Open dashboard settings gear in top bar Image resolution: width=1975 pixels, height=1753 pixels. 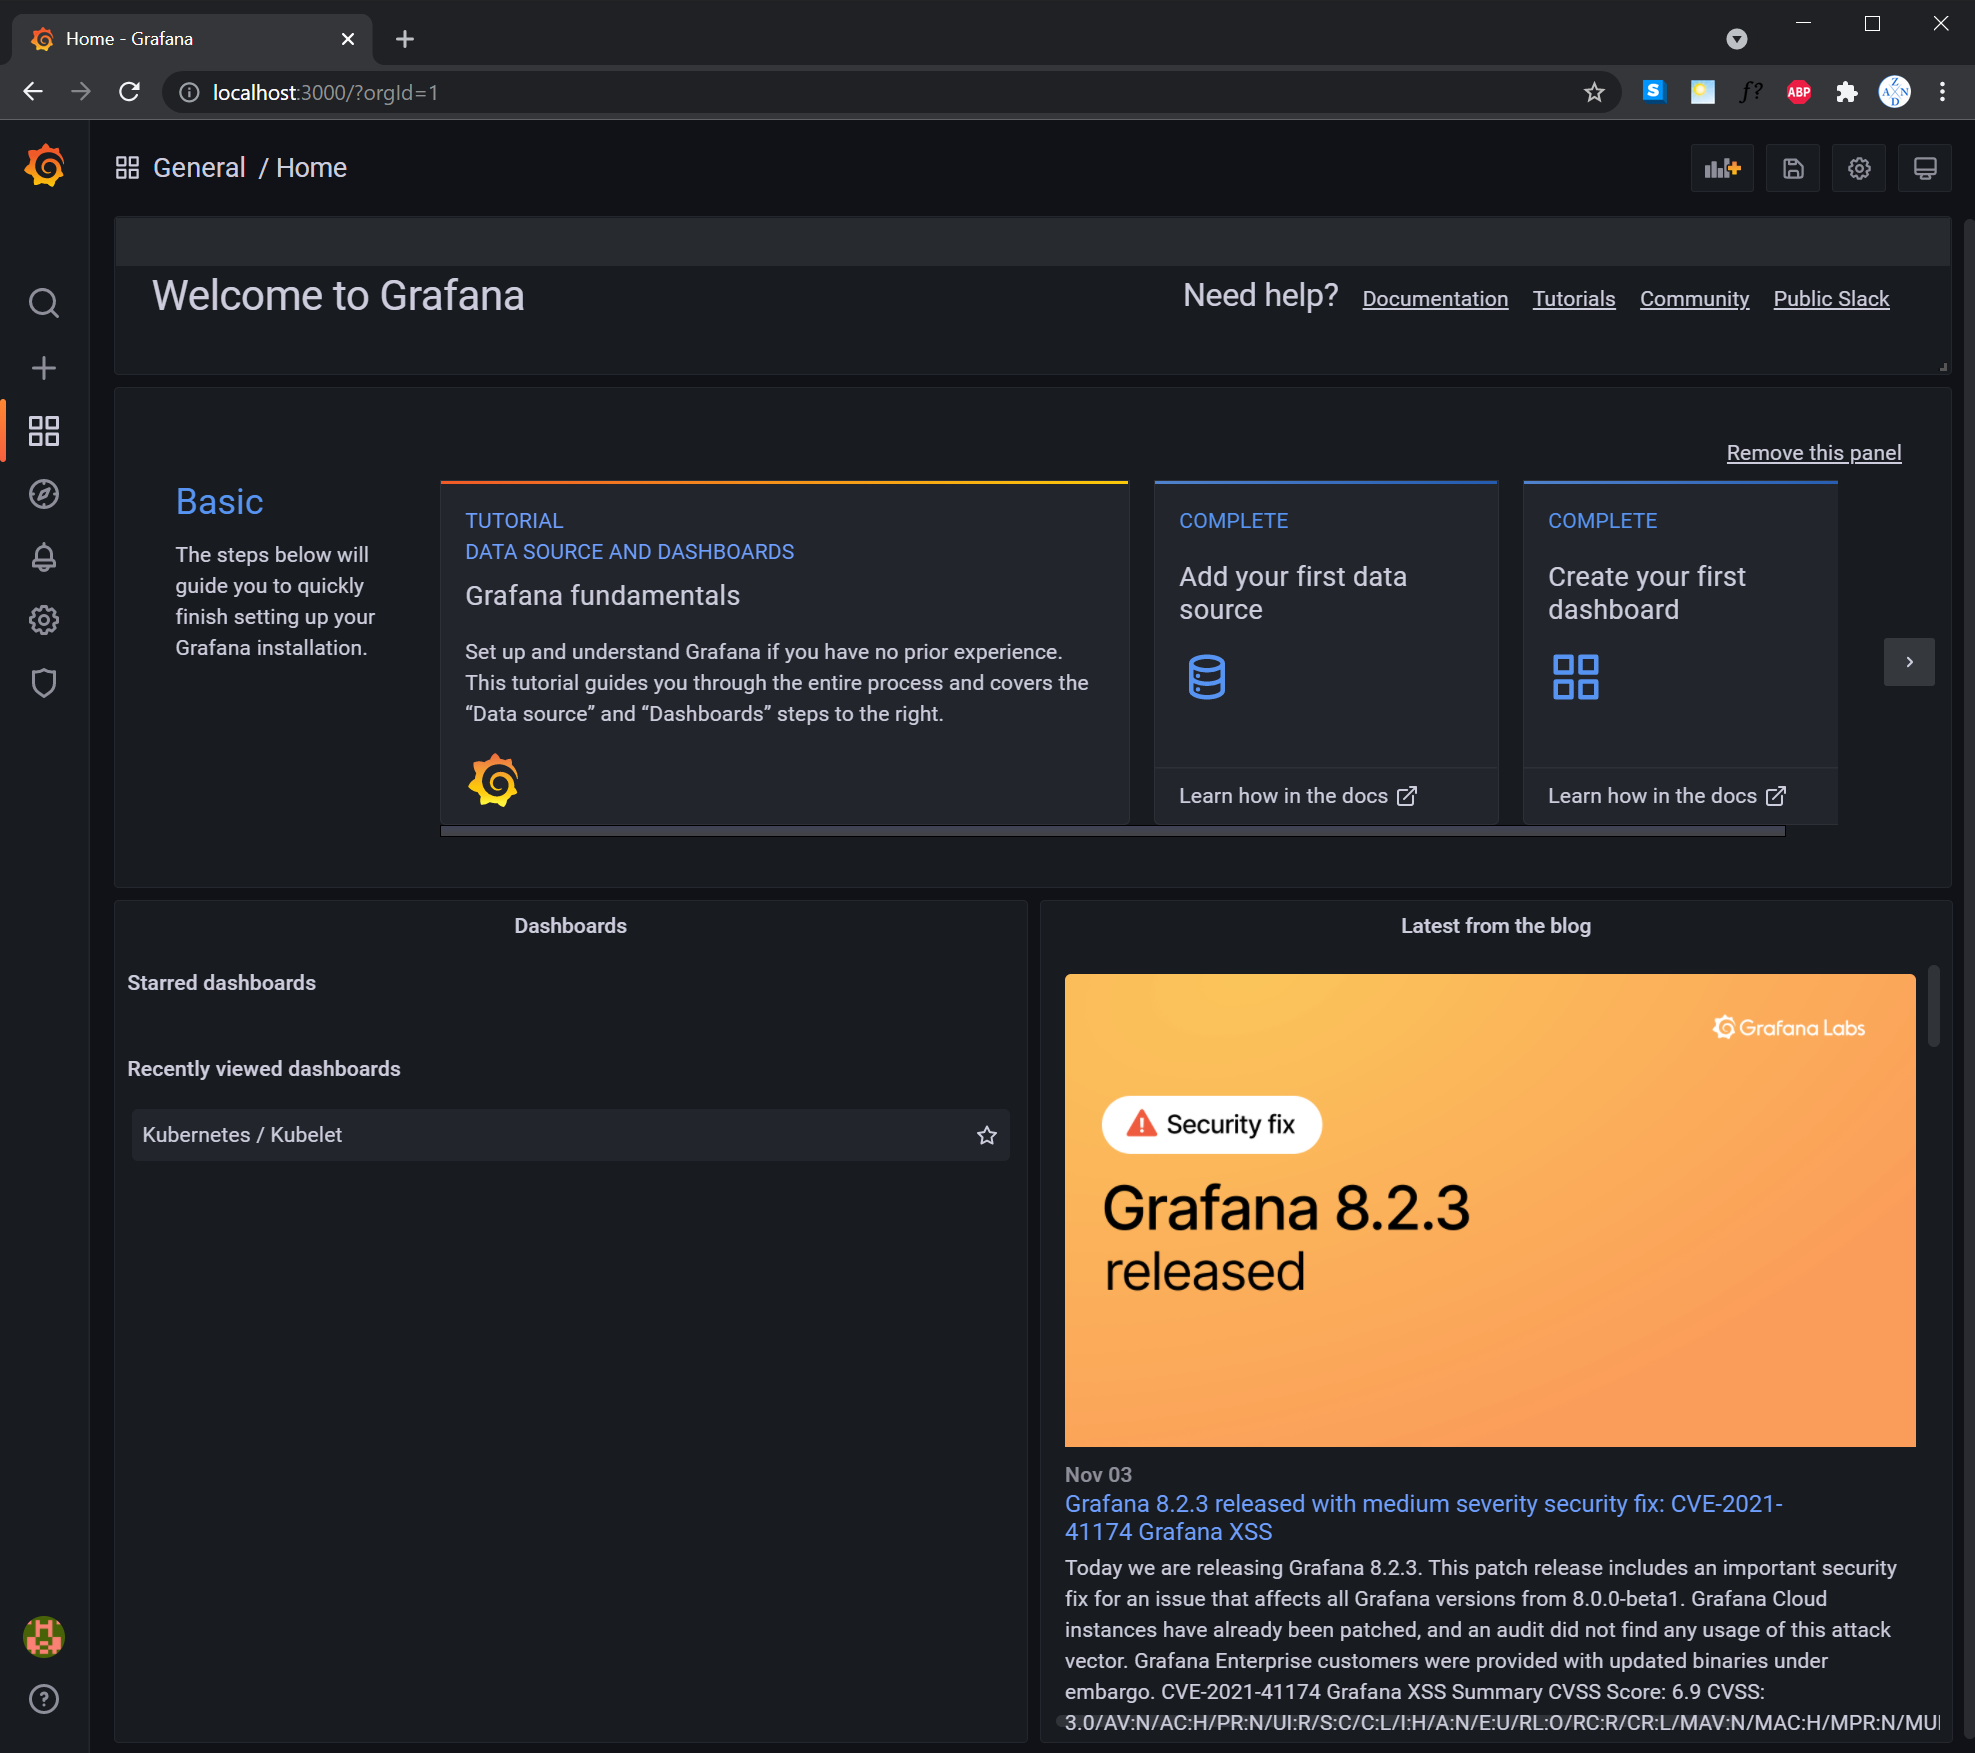(x=1858, y=168)
